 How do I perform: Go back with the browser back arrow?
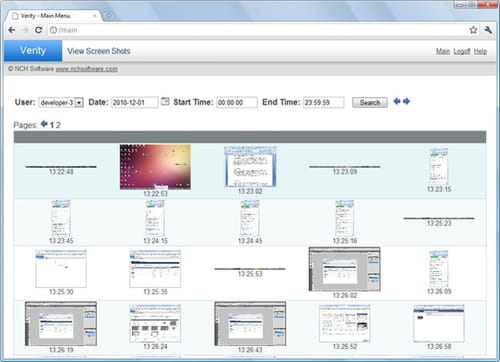point(12,30)
